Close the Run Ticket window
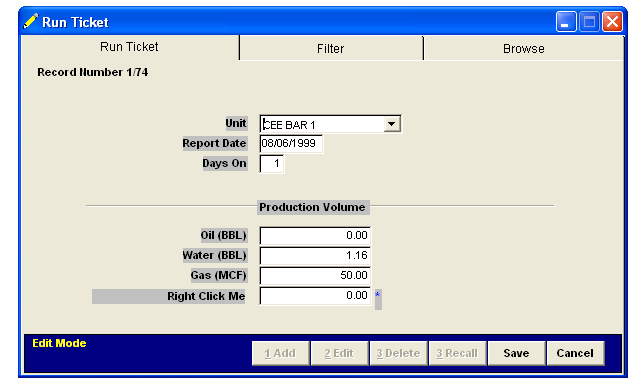Image resolution: width=638 pixels, height=391 pixels. point(612,21)
